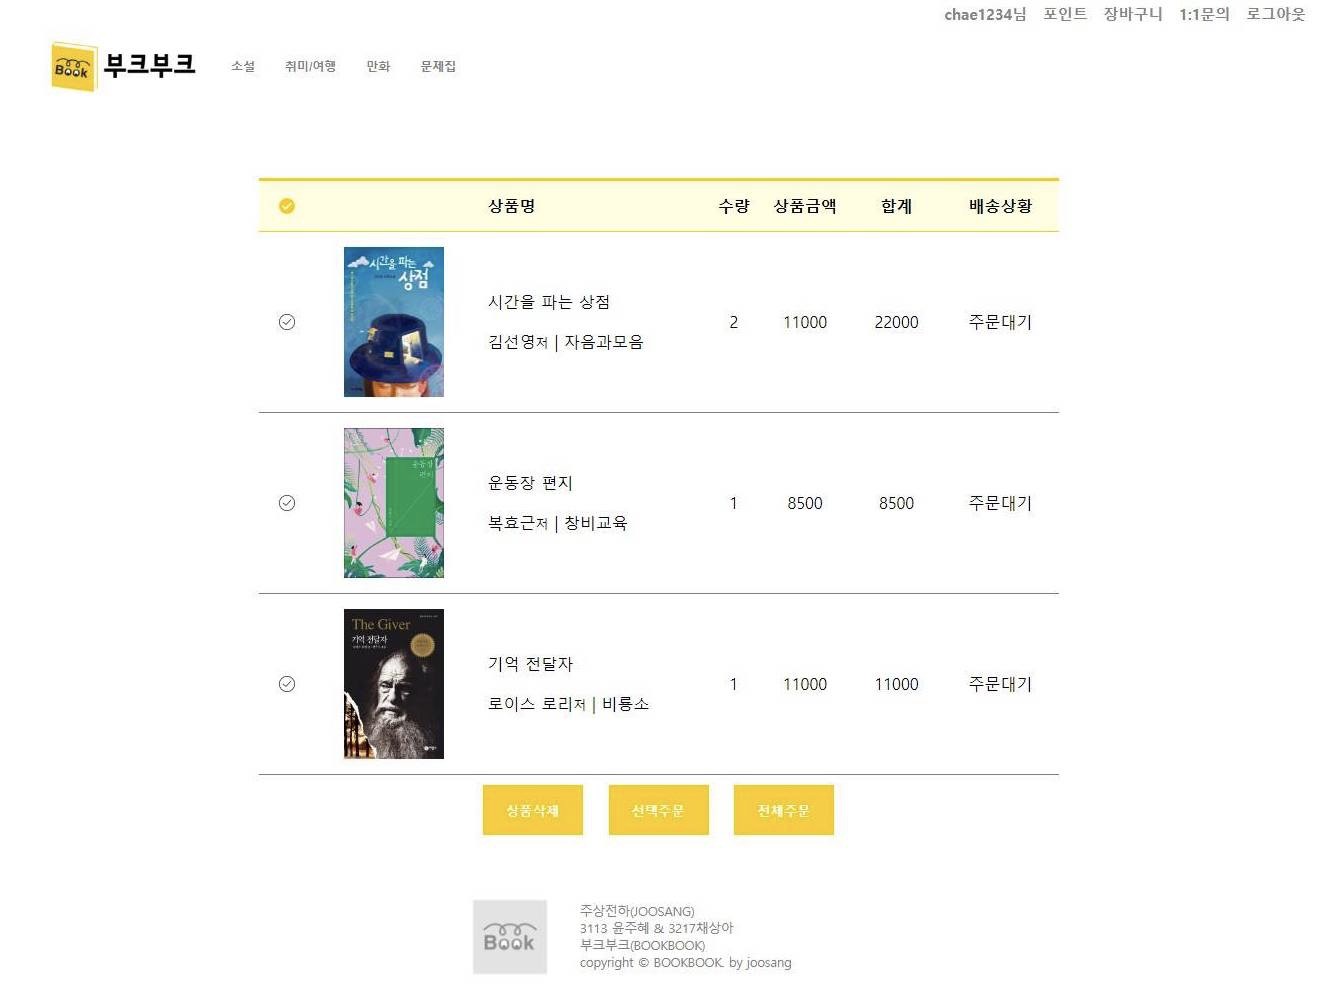1328x987 pixels.
Task: Click 주문대기 status for 시간을 파는 상점
Action: pyautogui.click(x=1000, y=322)
